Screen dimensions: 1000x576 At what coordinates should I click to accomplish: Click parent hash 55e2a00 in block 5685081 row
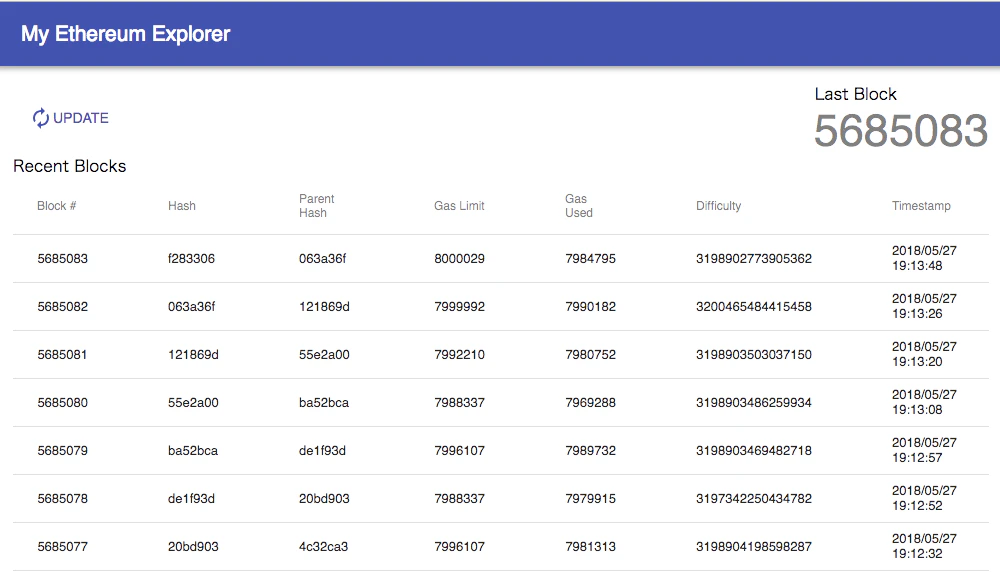click(324, 354)
